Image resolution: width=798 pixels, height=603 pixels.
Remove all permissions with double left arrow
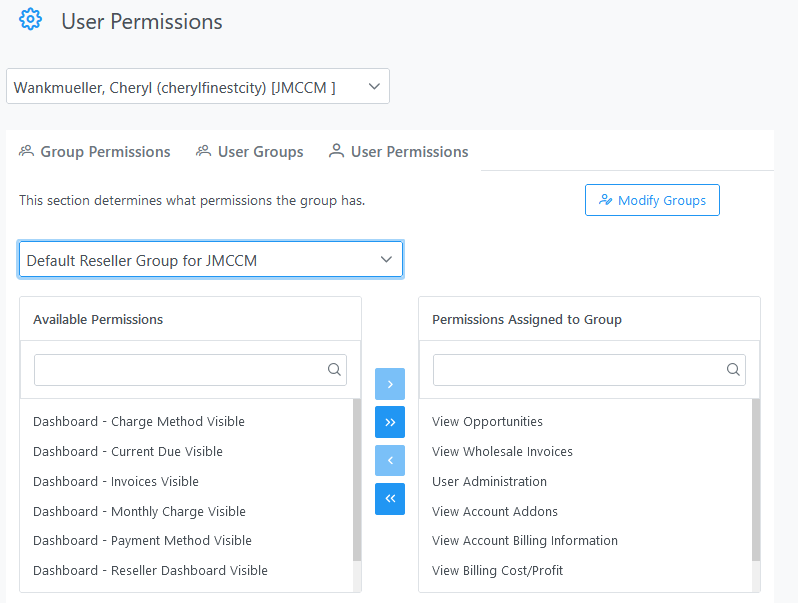390,499
